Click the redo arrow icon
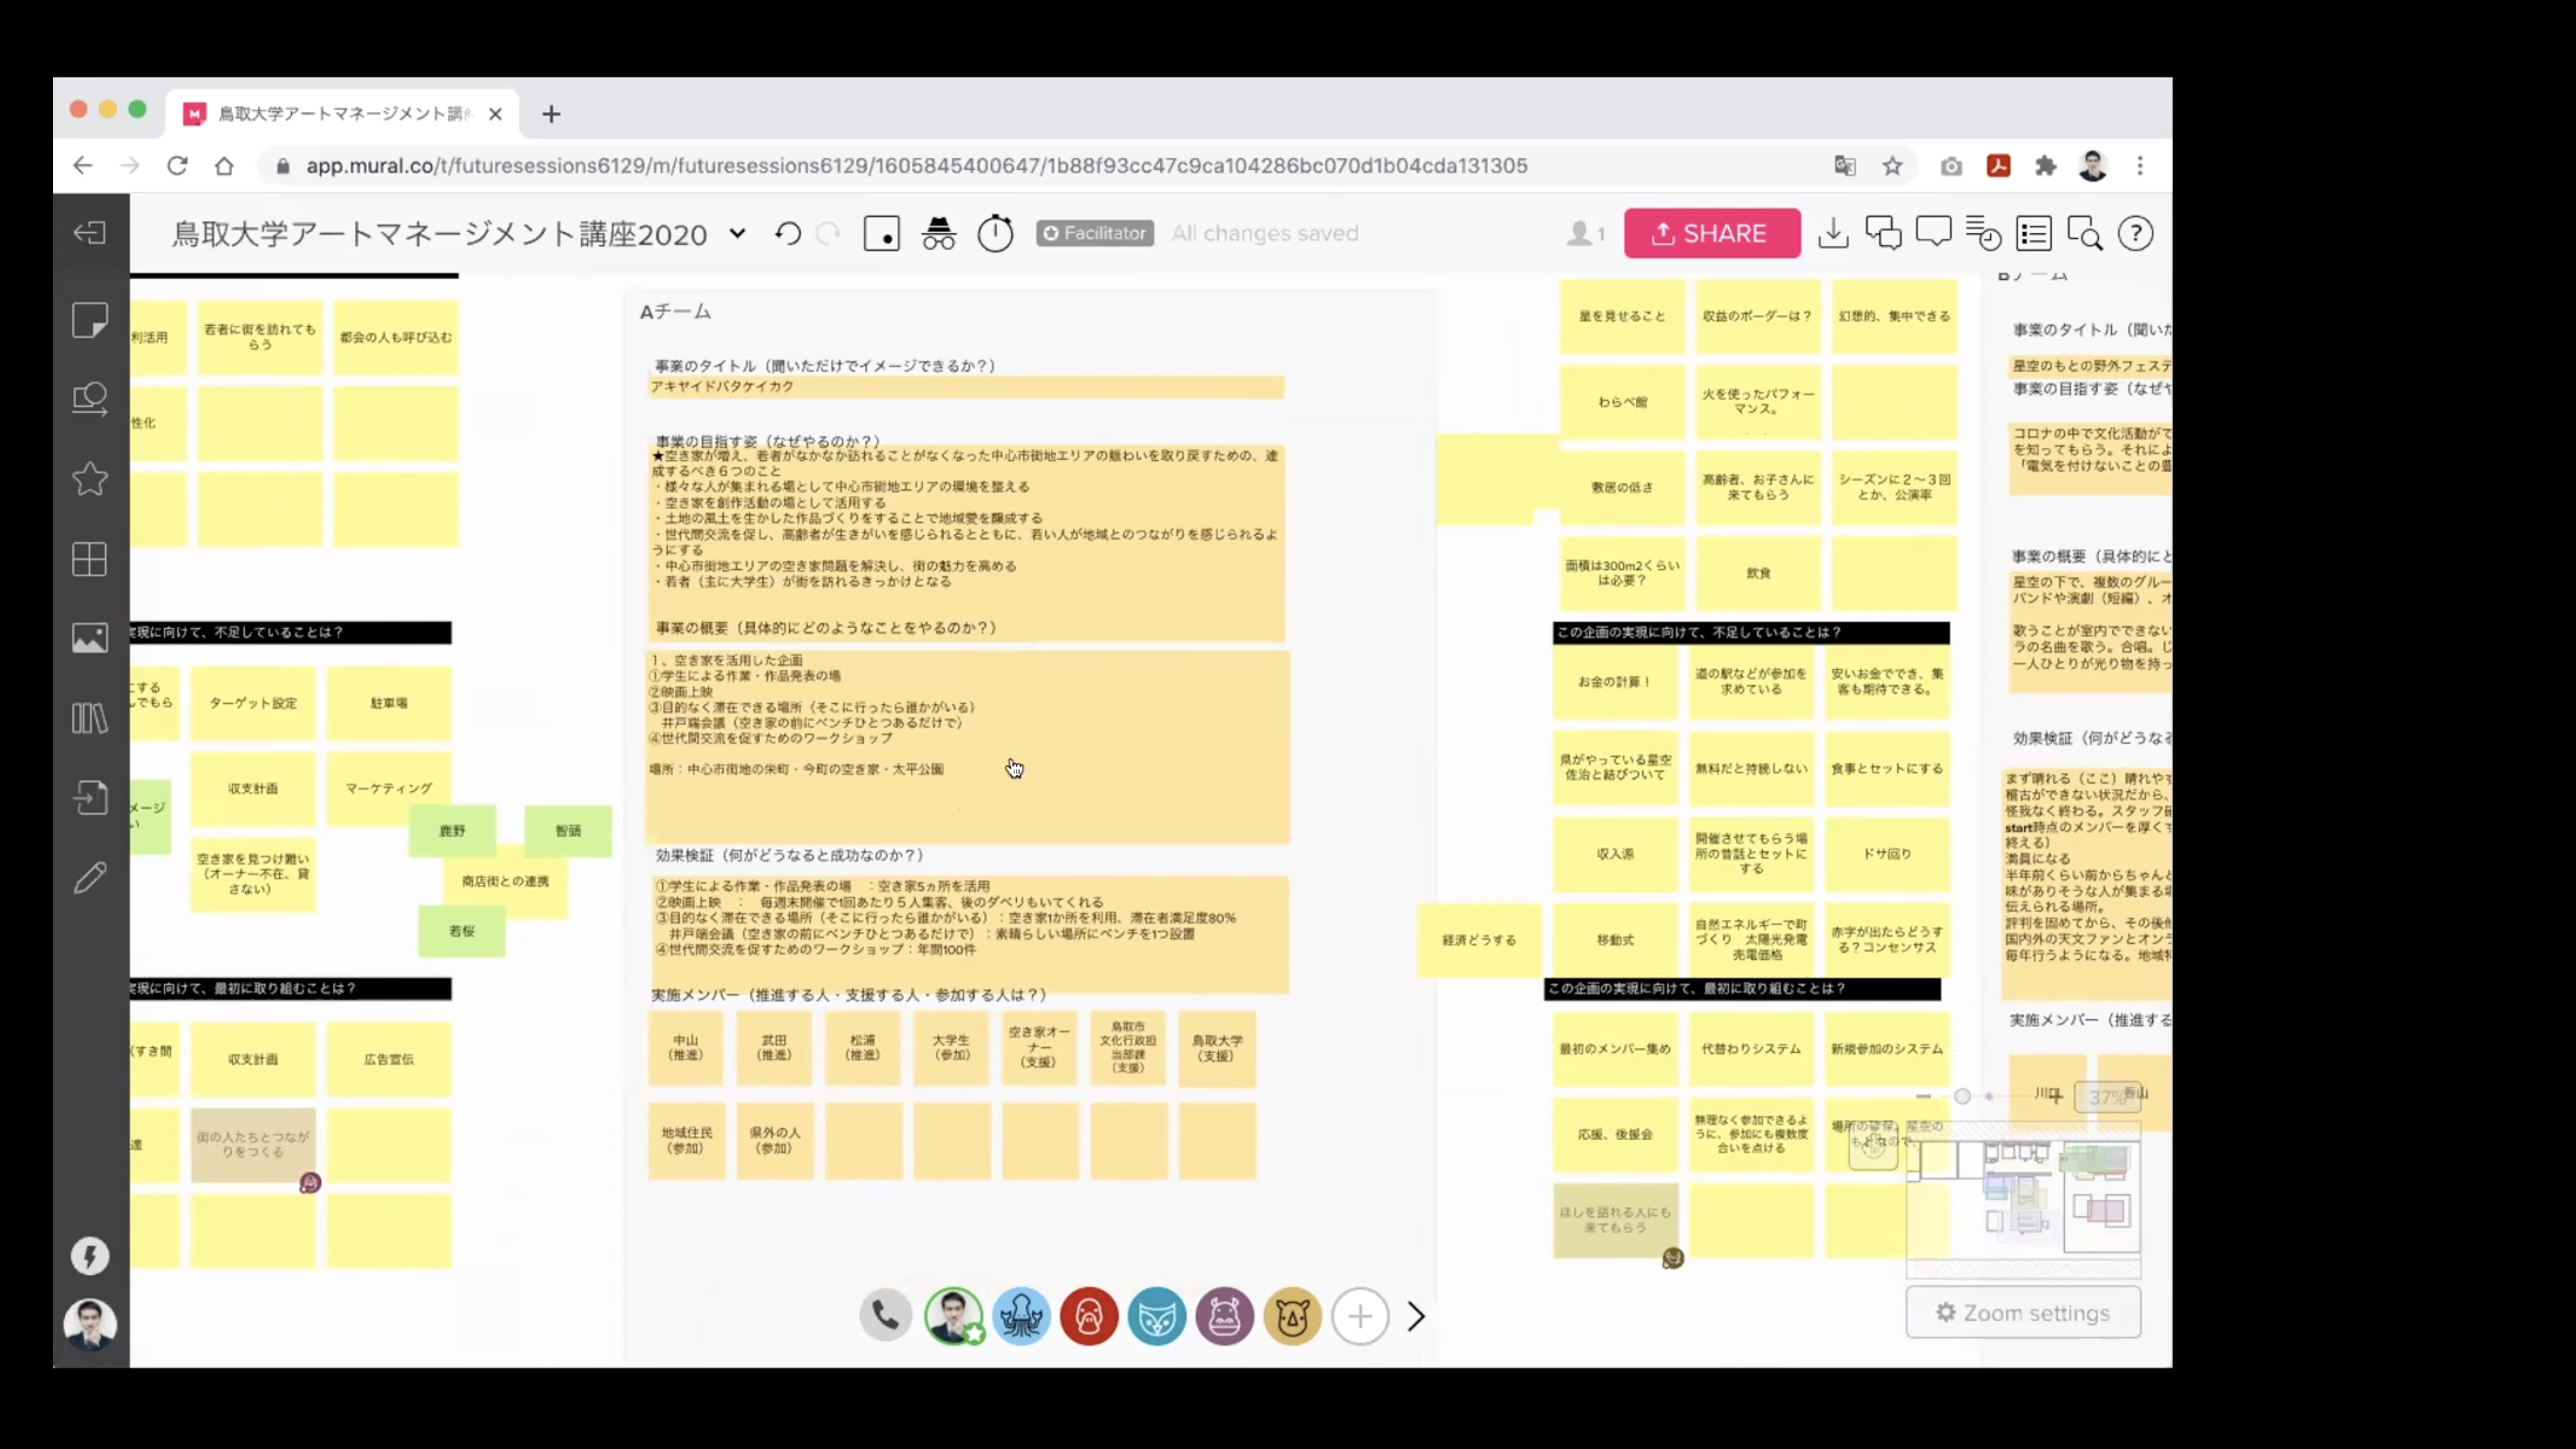The height and width of the screenshot is (1449, 2576). click(828, 234)
